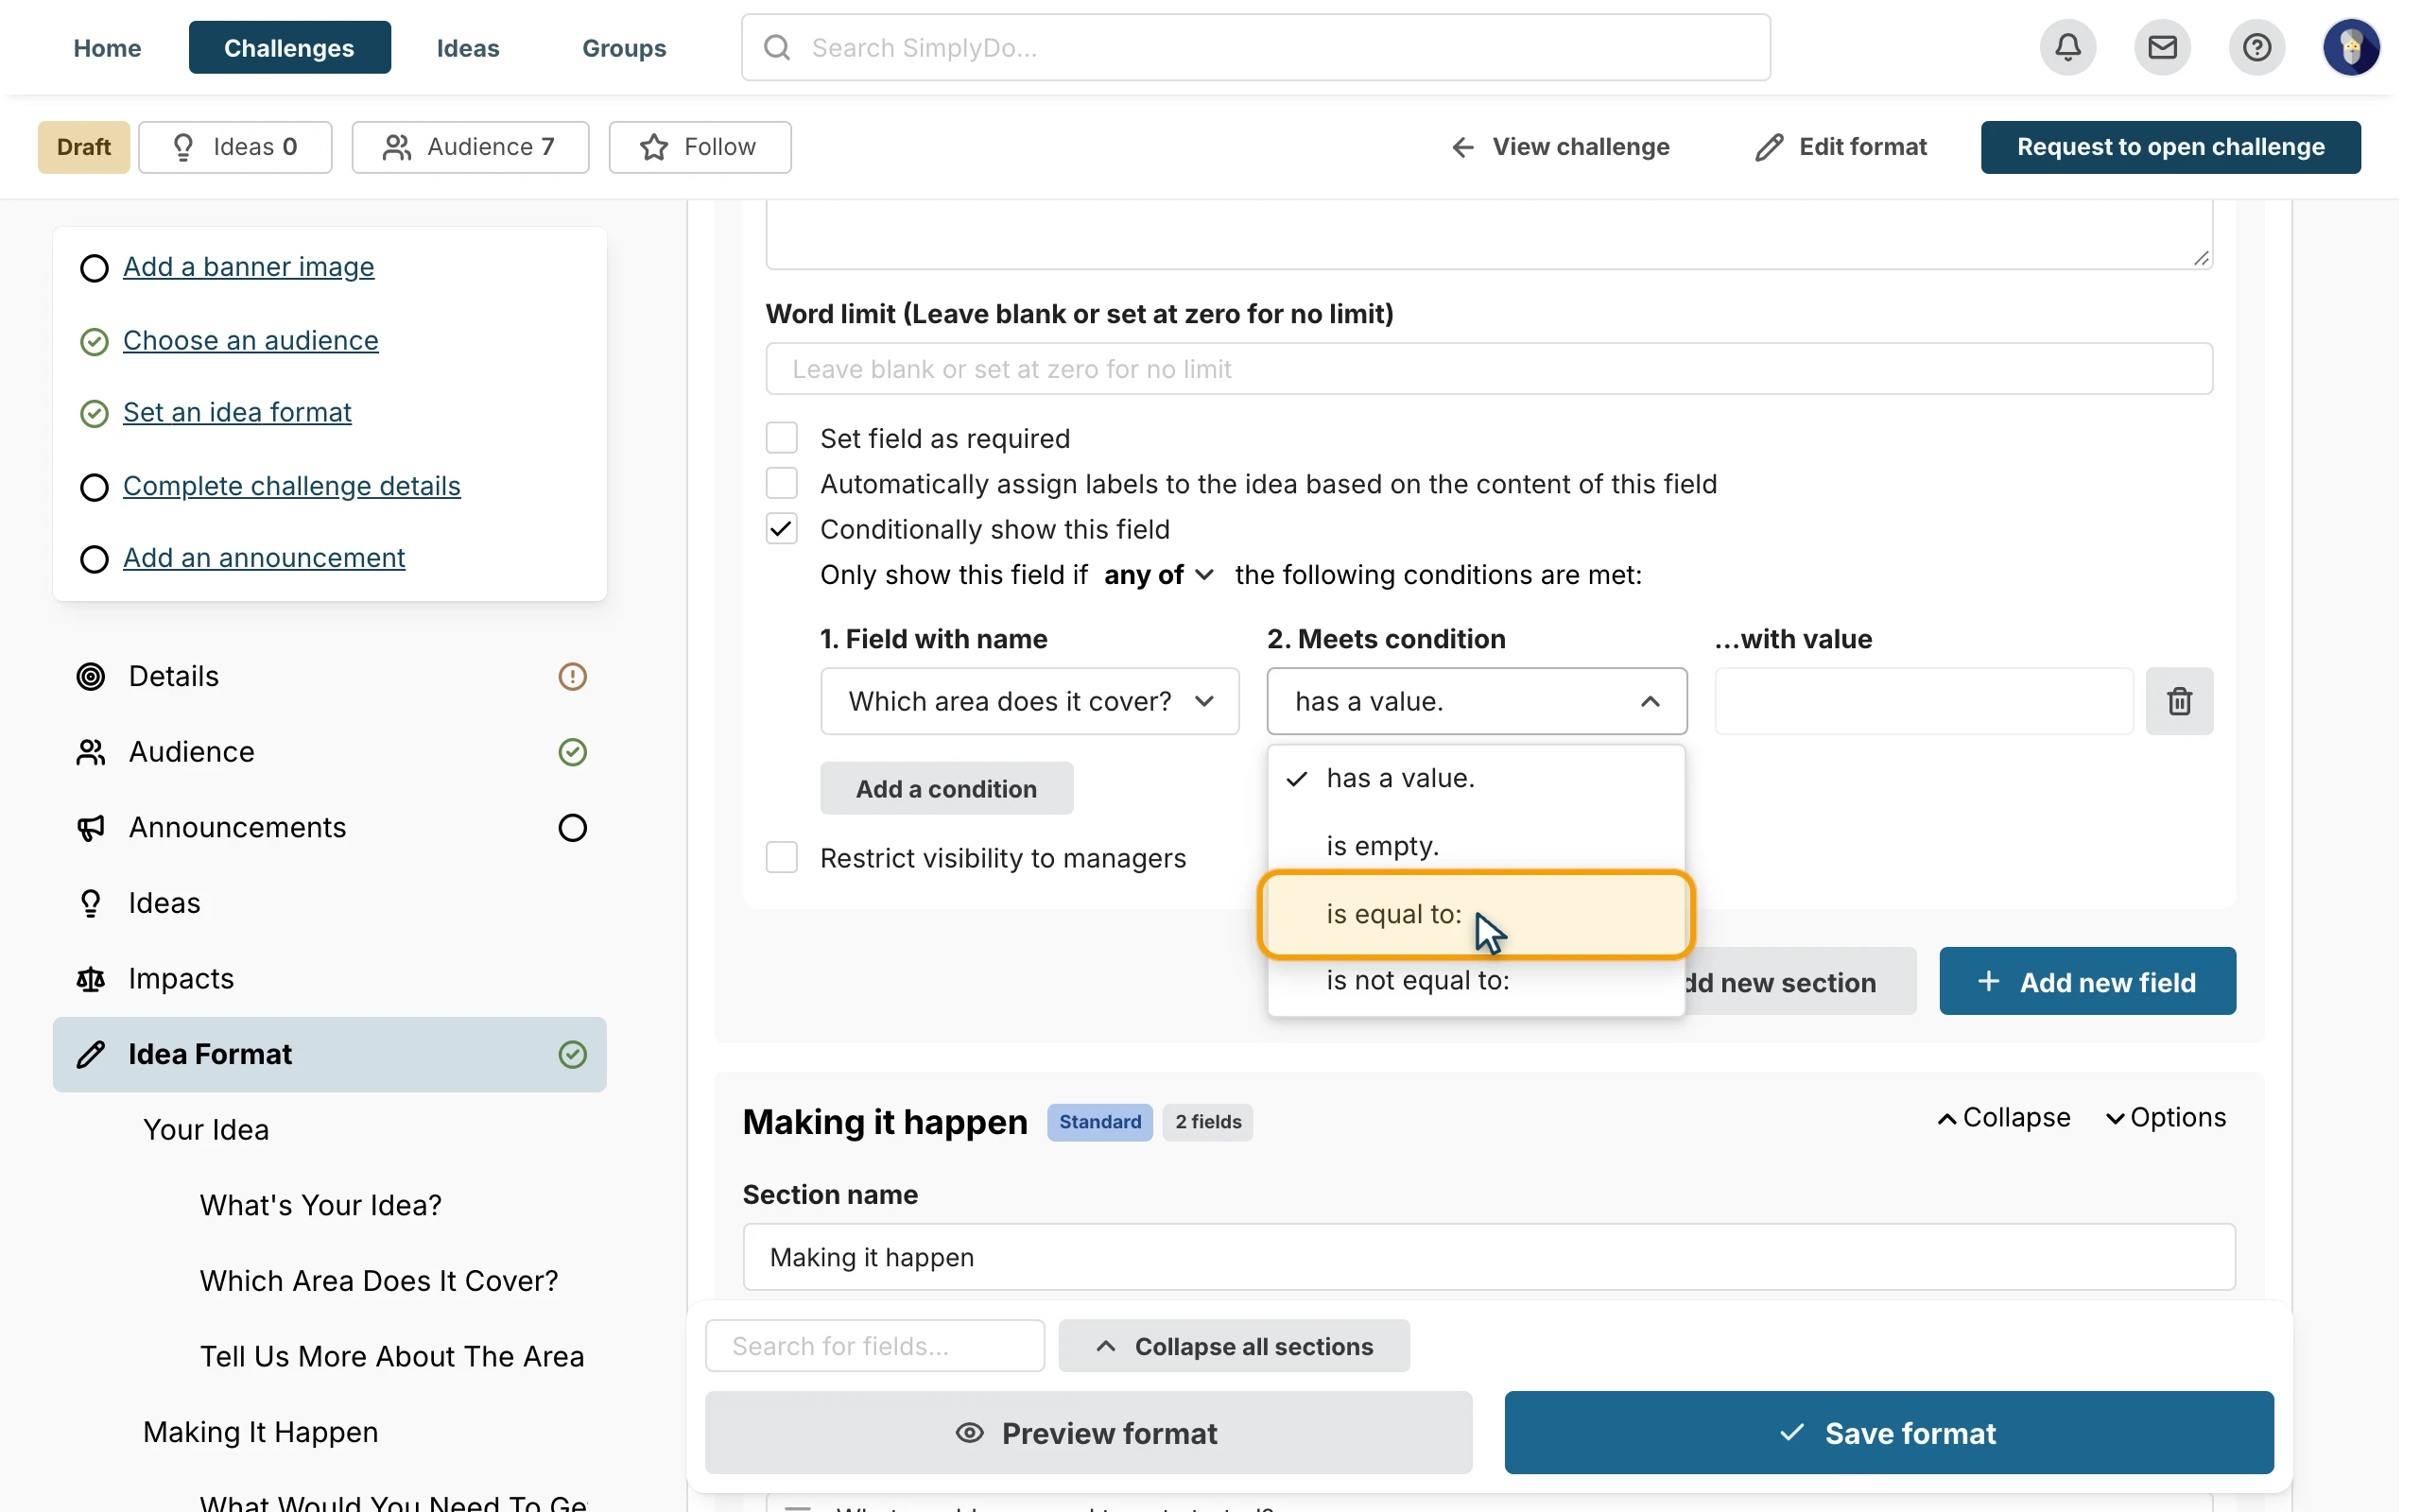Select 'is empty.' option
The height and width of the screenshot is (1512, 2420).
[1476, 846]
